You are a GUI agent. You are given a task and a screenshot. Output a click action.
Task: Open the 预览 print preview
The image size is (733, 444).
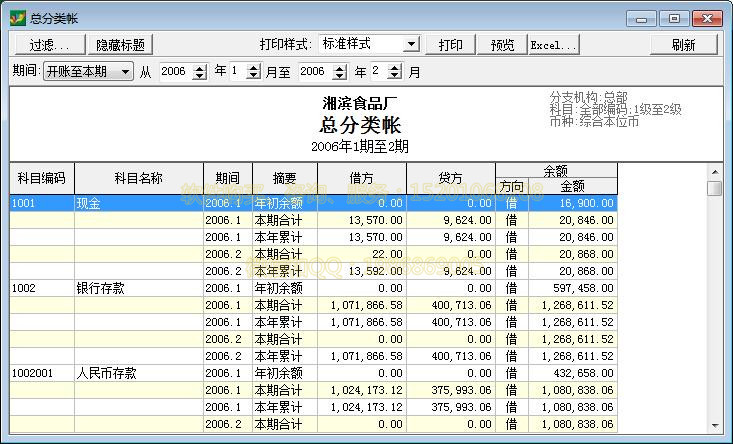502,45
